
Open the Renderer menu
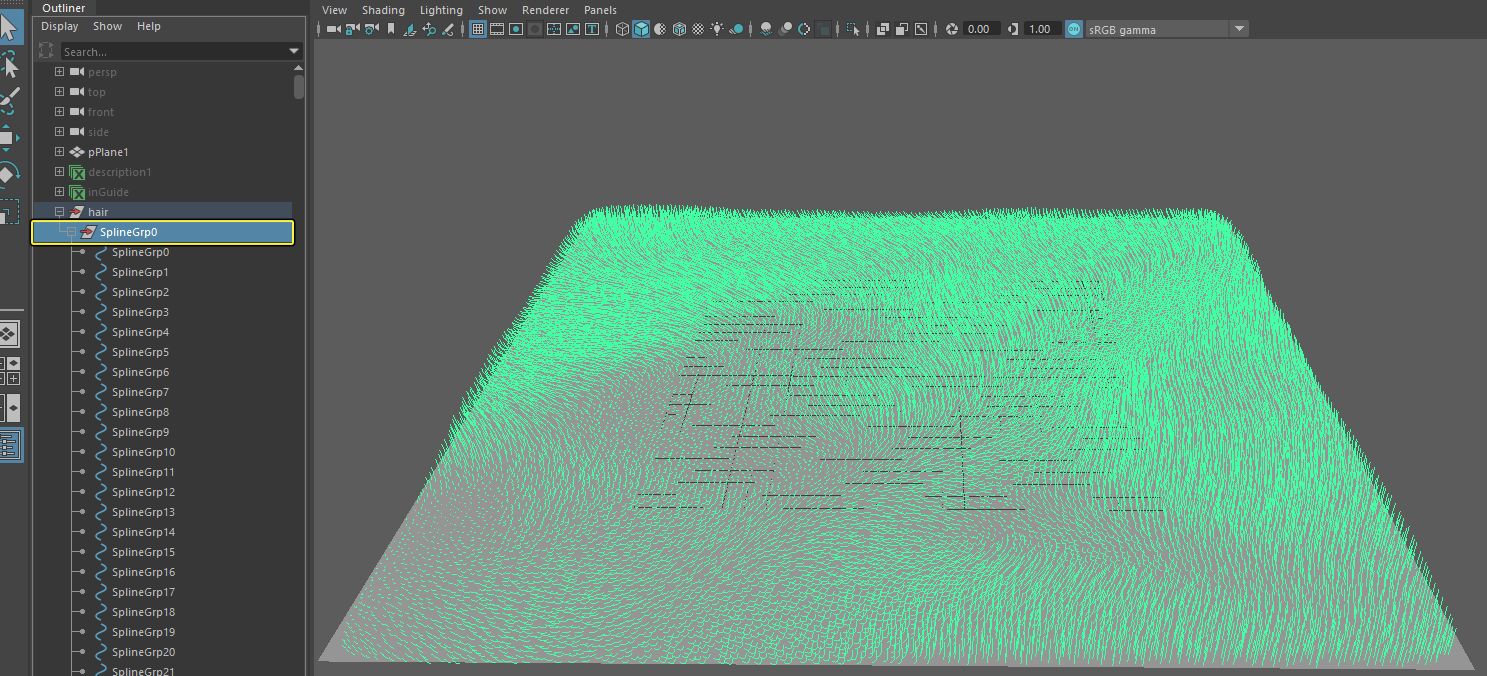pyautogui.click(x=545, y=10)
